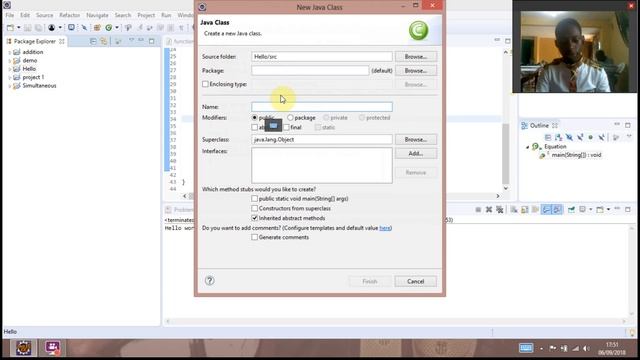Maximize the Package Explorer view
The height and width of the screenshot is (360, 640).
[152, 41]
